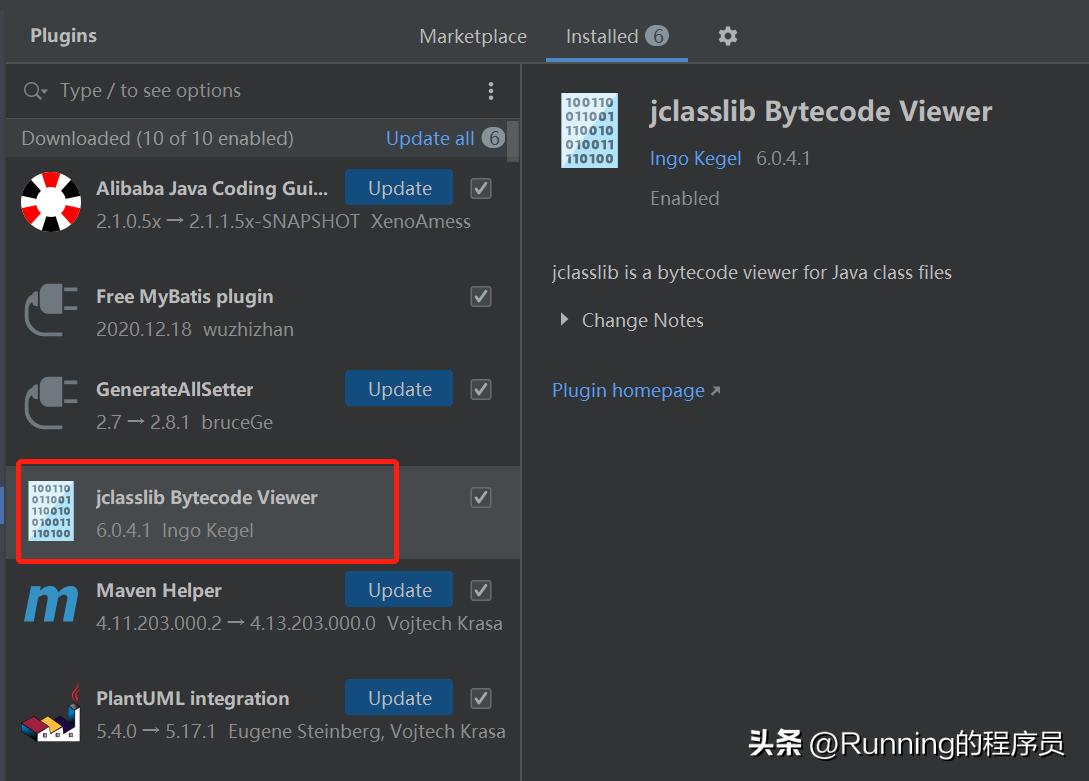1089x781 pixels.
Task: Click the Free MyBatis plugin plug icon
Action: pos(51,311)
